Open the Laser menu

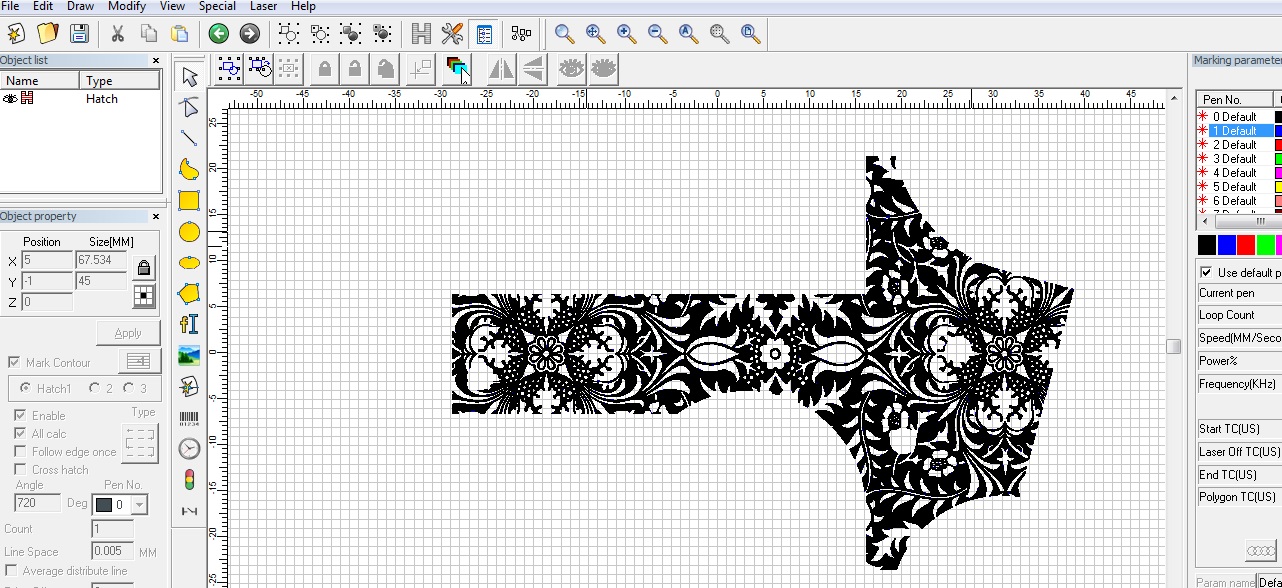263,6
